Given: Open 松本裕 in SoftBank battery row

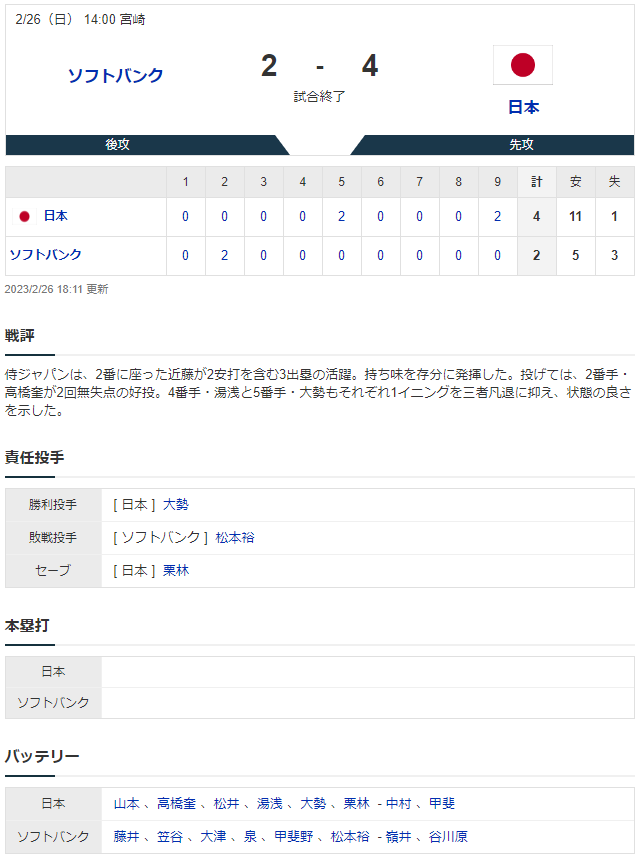Looking at the screenshot, I should click(x=350, y=836).
